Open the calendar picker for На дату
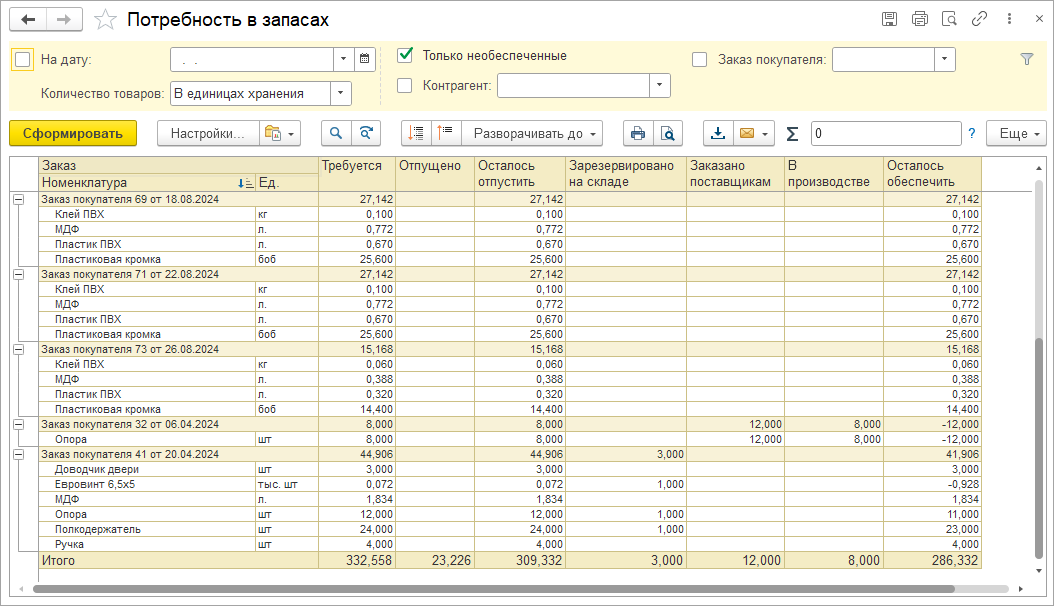The height and width of the screenshot is (606, 1054). click(x=365, y=59)
